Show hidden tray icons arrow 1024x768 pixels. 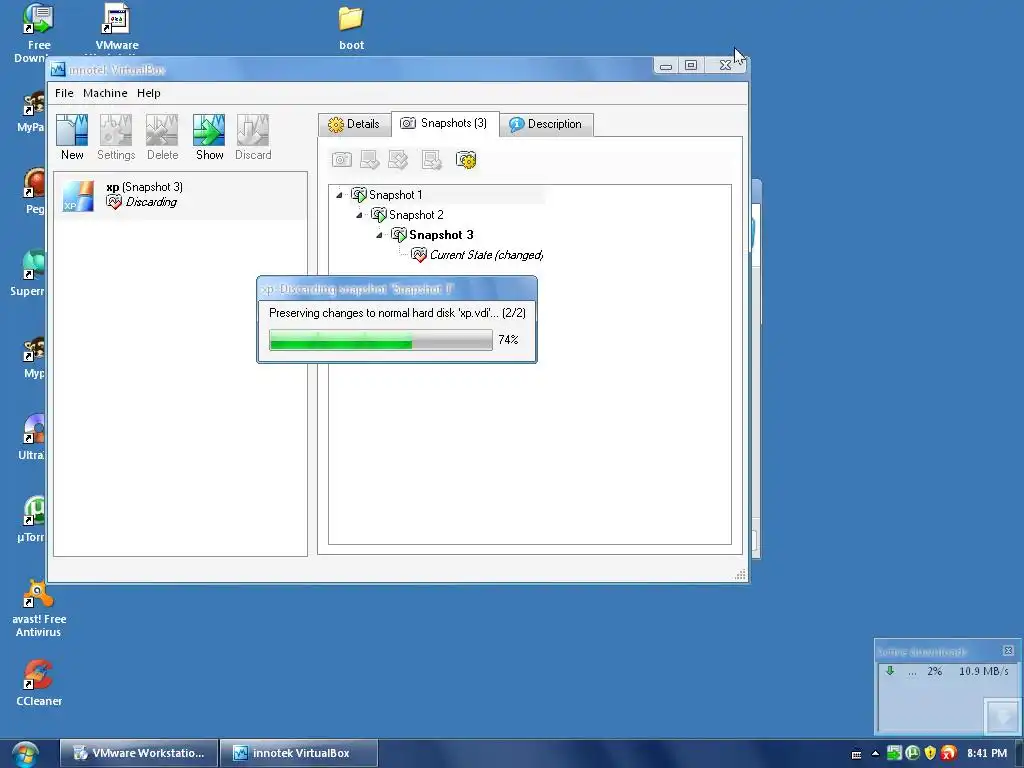[875, 754]
